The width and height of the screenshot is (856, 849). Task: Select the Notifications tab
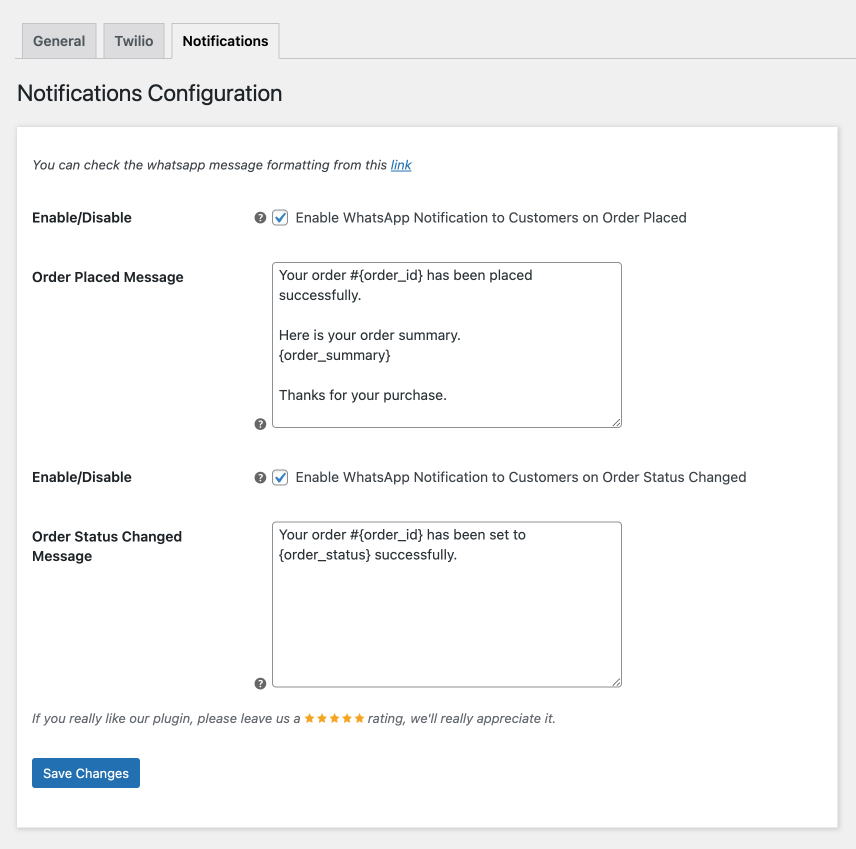225,41
